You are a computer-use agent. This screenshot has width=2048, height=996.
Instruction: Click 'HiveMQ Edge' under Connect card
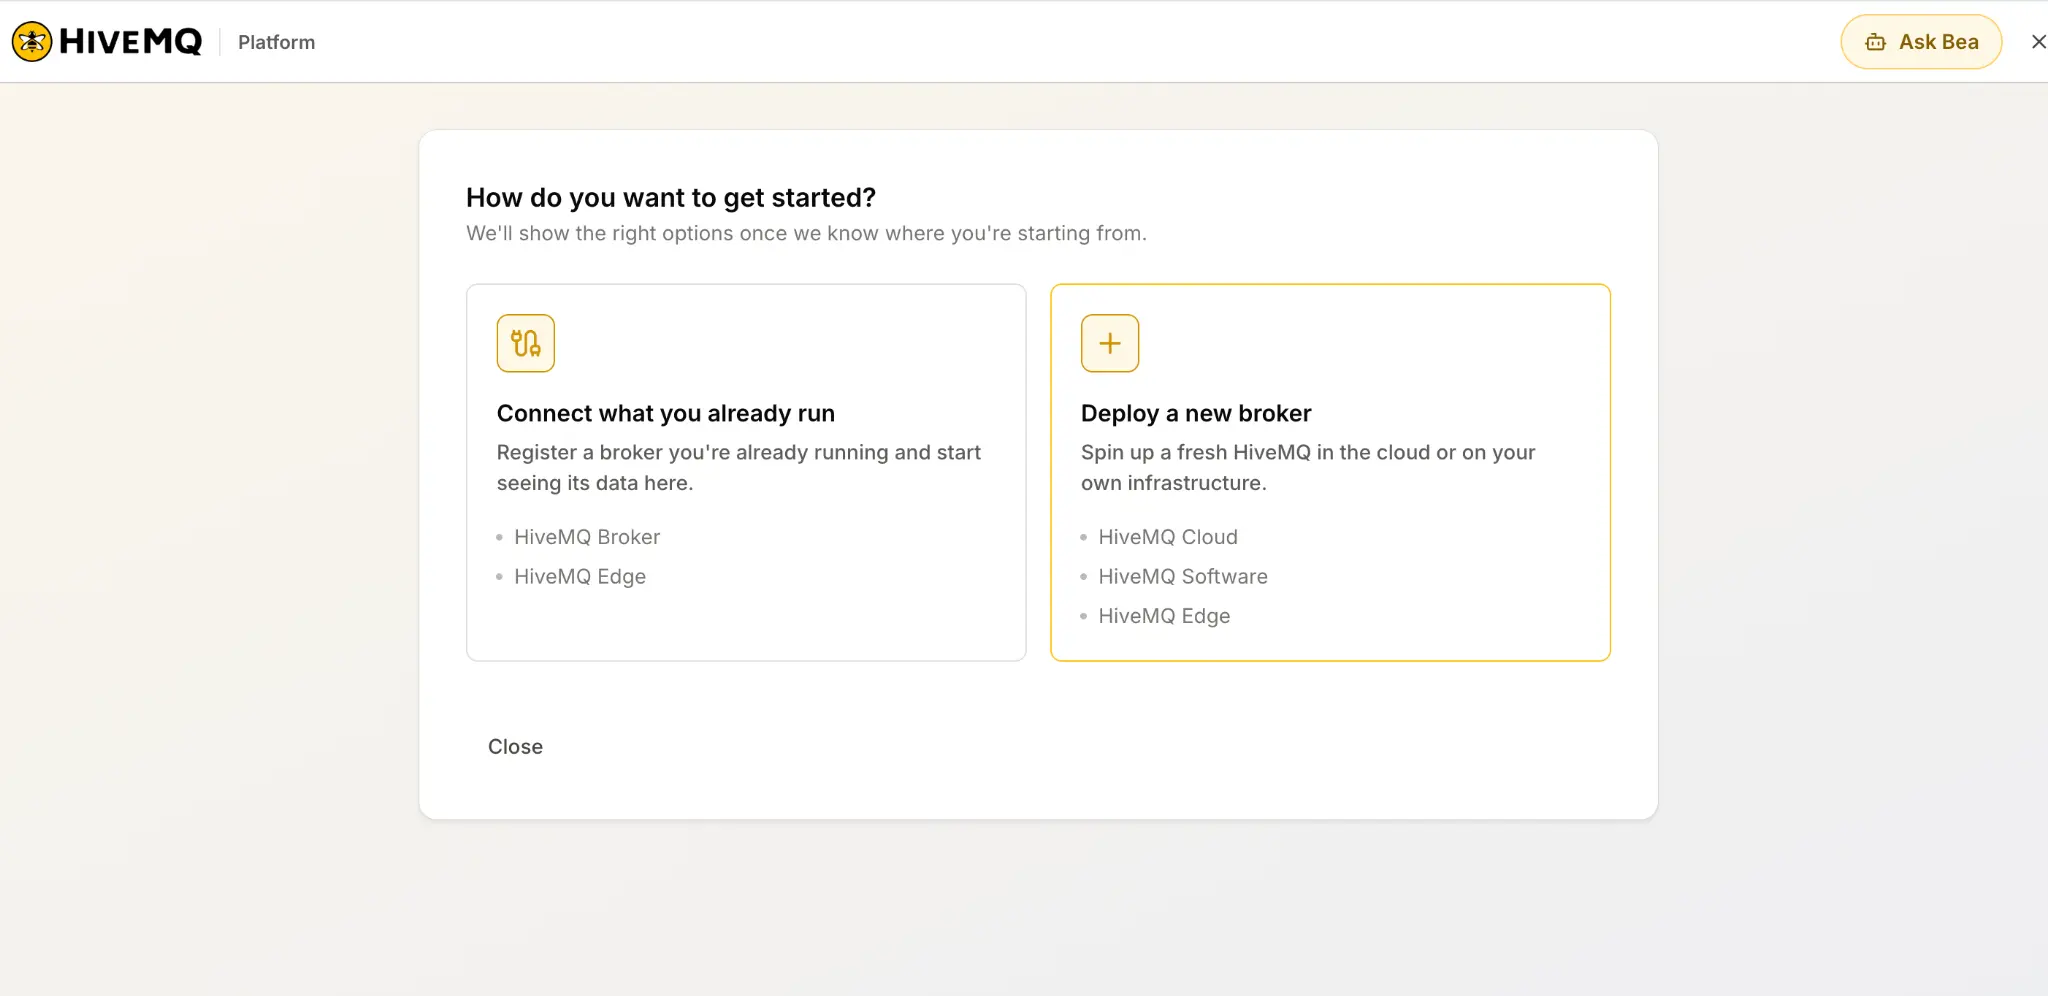(x=580, y=577)
